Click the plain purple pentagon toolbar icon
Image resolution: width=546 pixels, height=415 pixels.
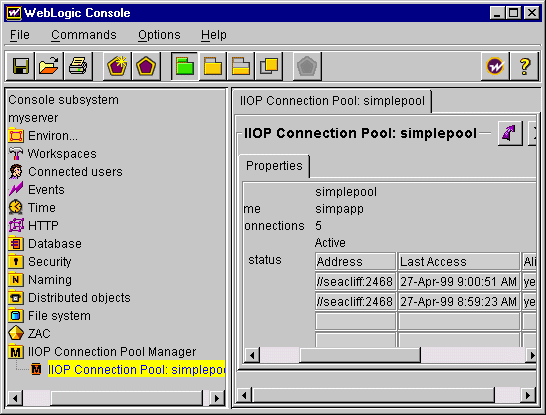click(146, 66)
